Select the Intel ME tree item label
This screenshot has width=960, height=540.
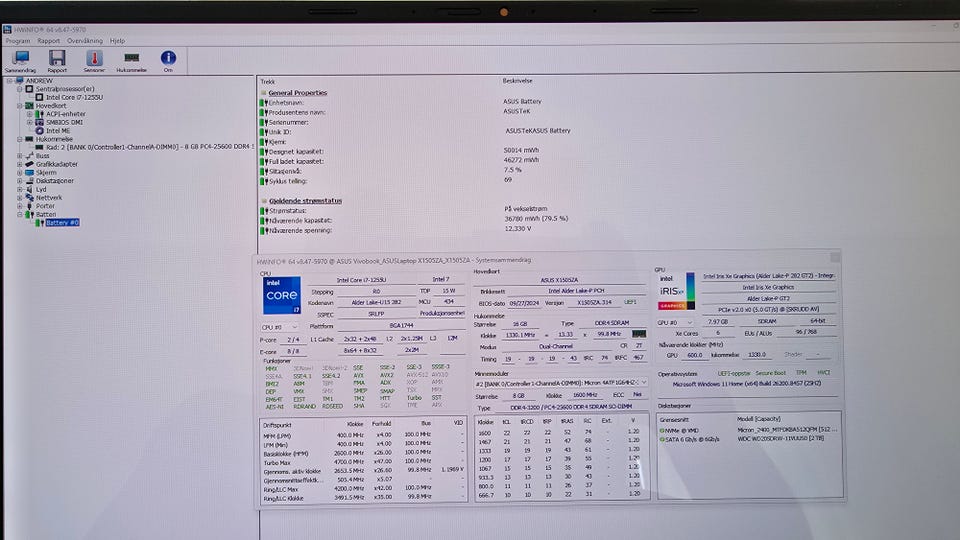(58, 130)
